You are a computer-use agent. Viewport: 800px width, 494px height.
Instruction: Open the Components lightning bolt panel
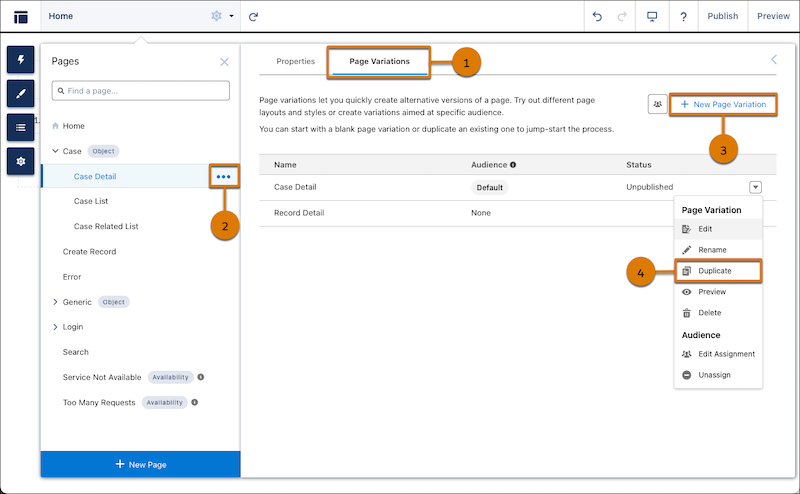tap(20, 59)
